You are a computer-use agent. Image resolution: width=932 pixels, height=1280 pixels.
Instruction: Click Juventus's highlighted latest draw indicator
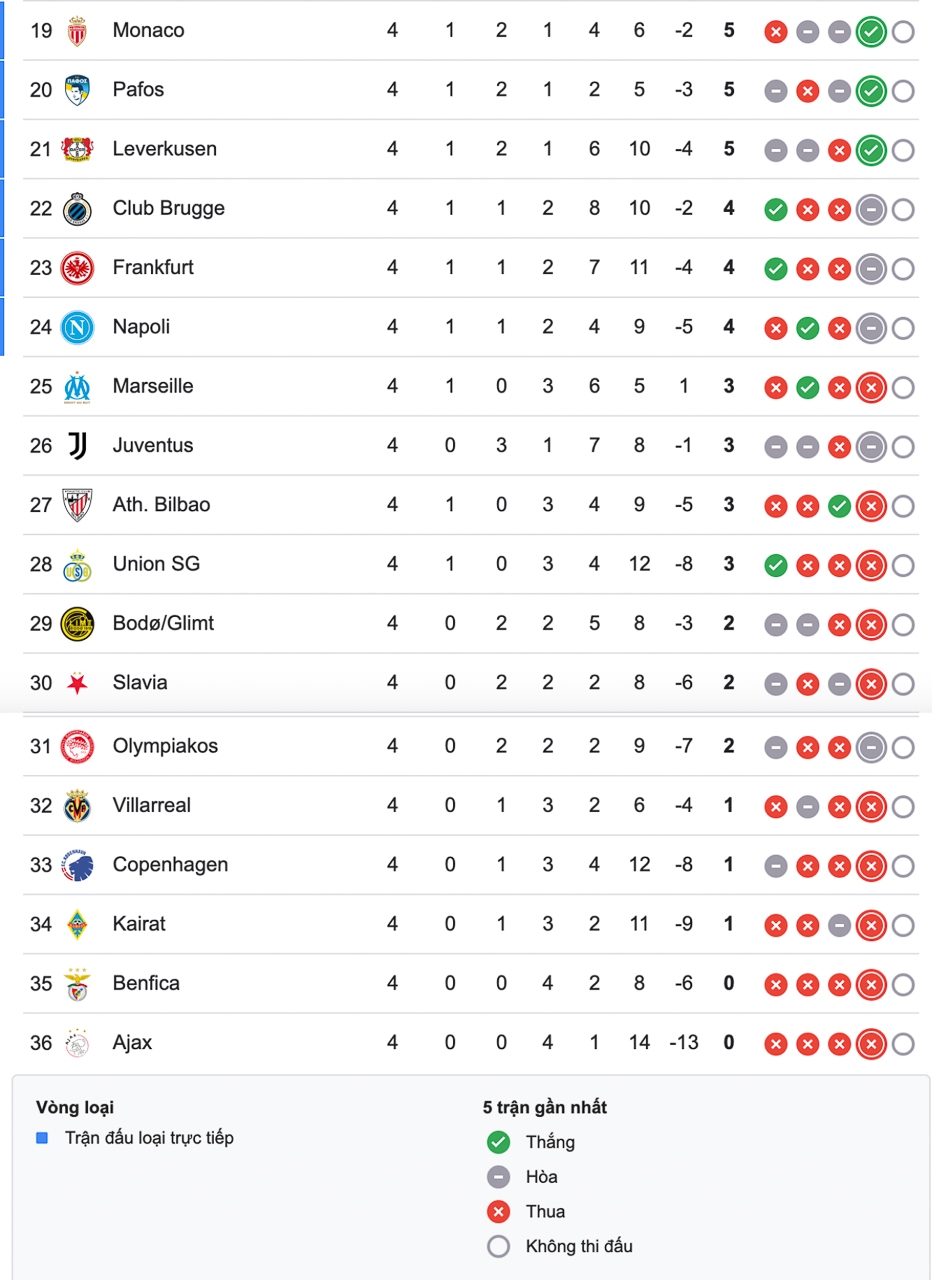click(871, 447)
